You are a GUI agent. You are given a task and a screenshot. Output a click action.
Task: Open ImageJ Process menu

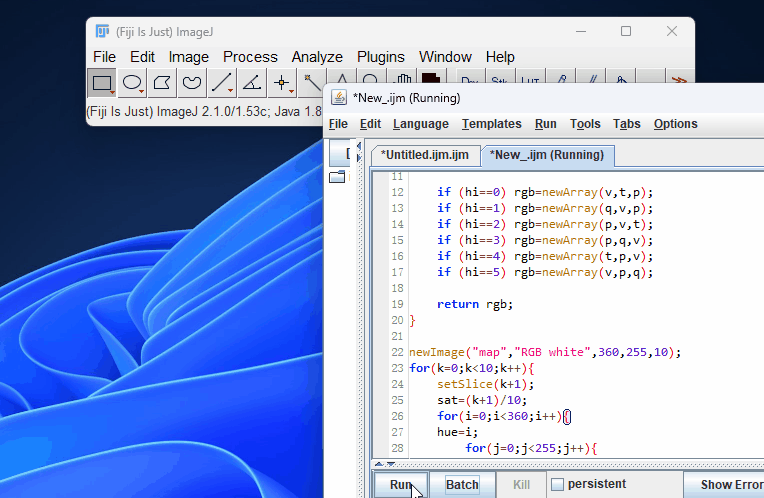(x=250, y=57)
